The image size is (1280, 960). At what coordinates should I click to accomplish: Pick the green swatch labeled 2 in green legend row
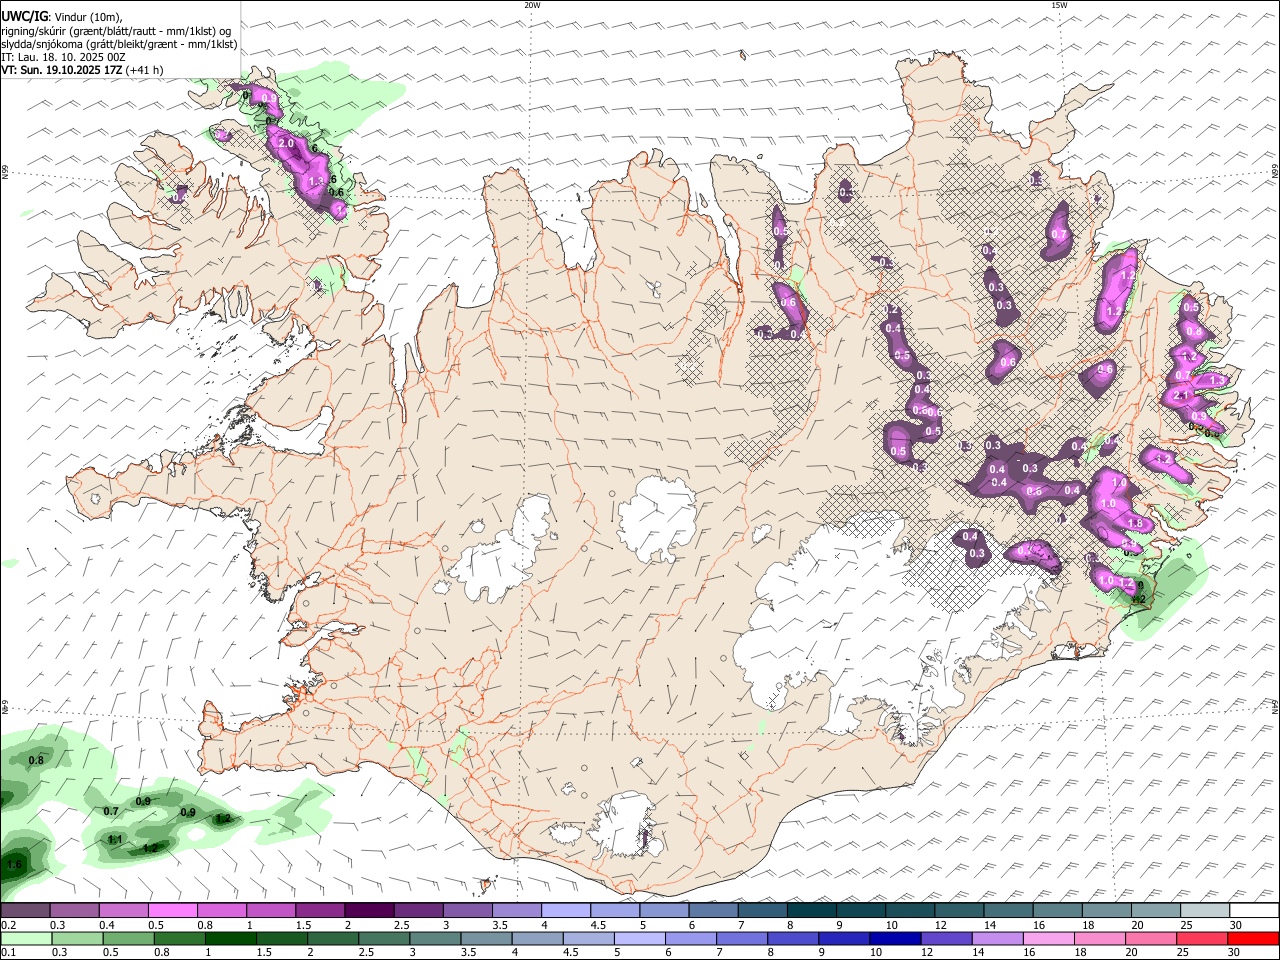tap(332, 939)
